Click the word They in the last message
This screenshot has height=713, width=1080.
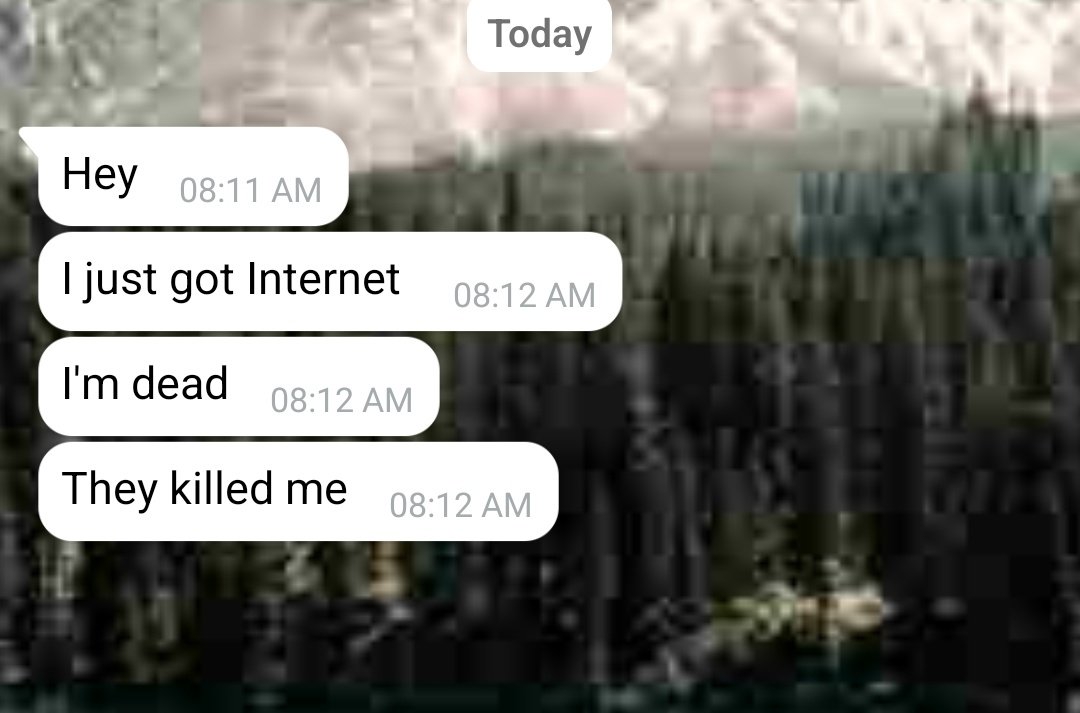click(x=110, y=490)
